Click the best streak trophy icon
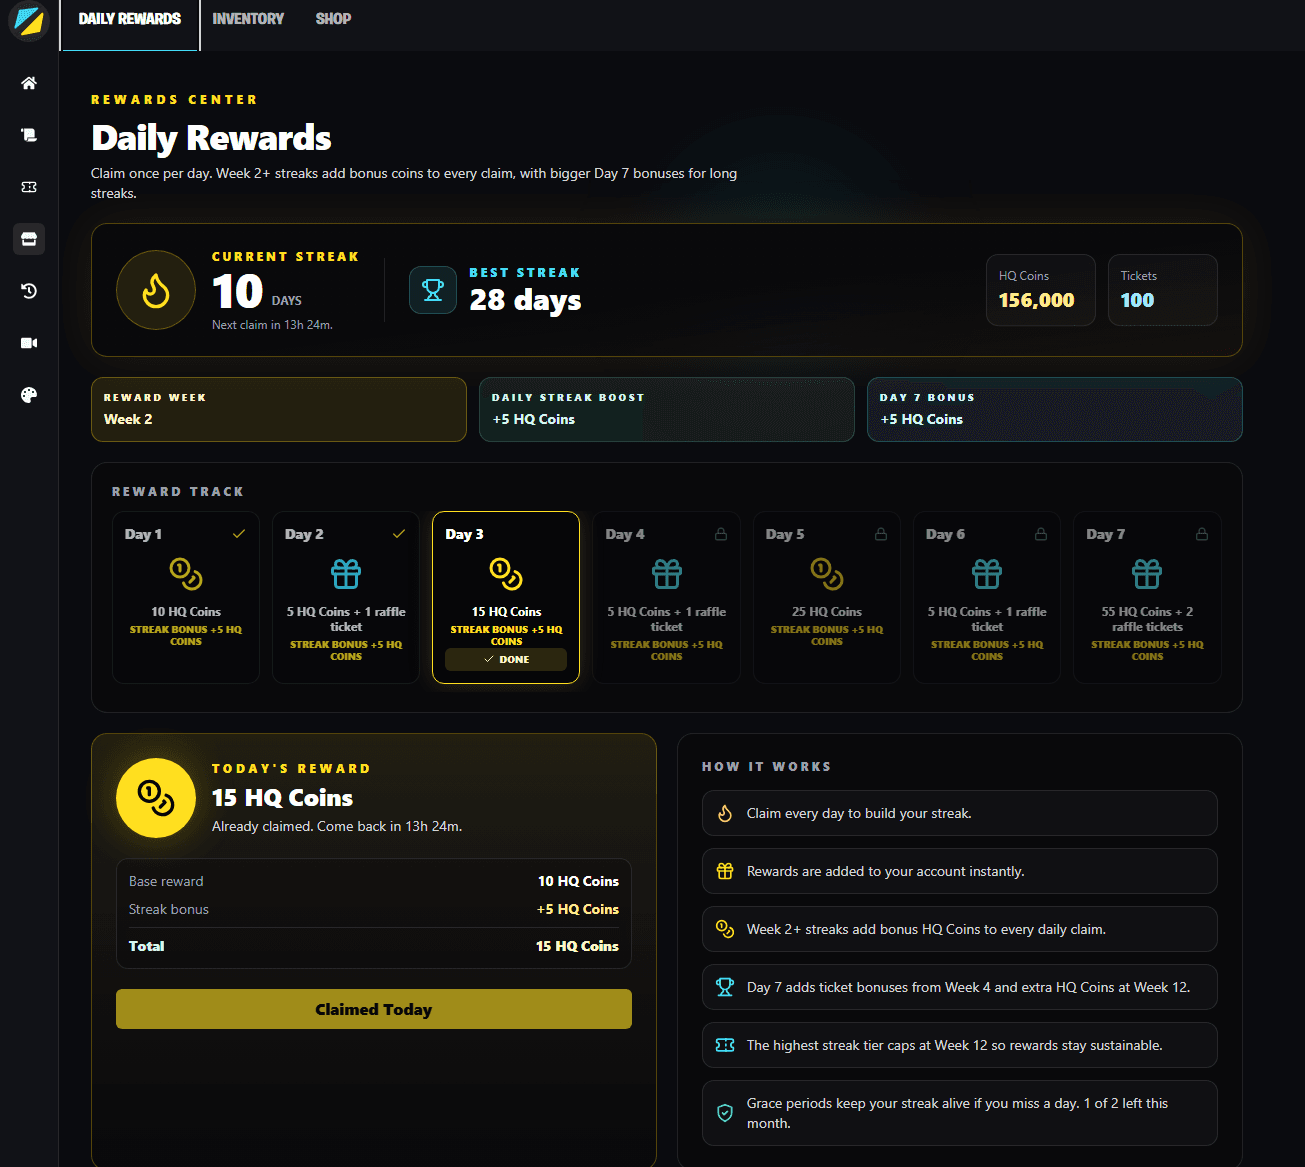 click(433, 290)
